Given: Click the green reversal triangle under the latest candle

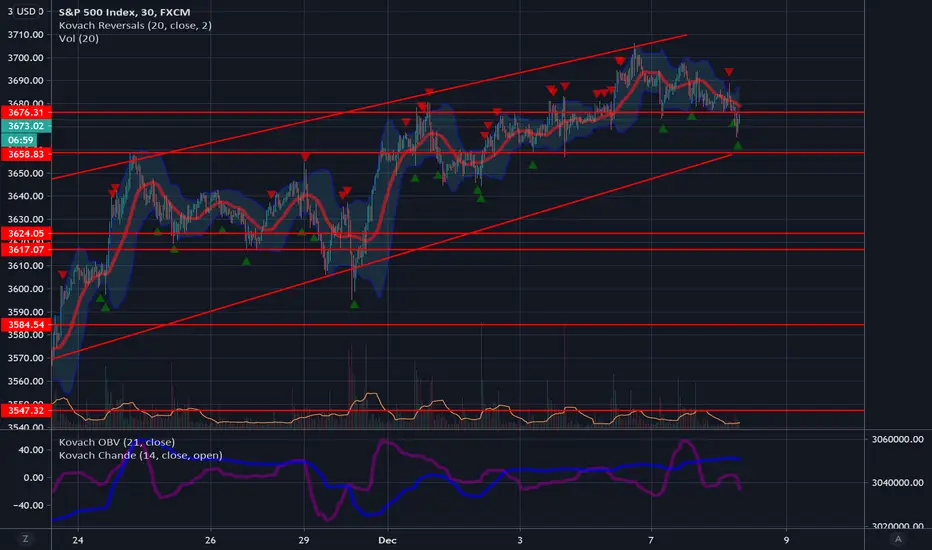Looking at the screenshot, I should pyautogui.click(x=738, y=146).
